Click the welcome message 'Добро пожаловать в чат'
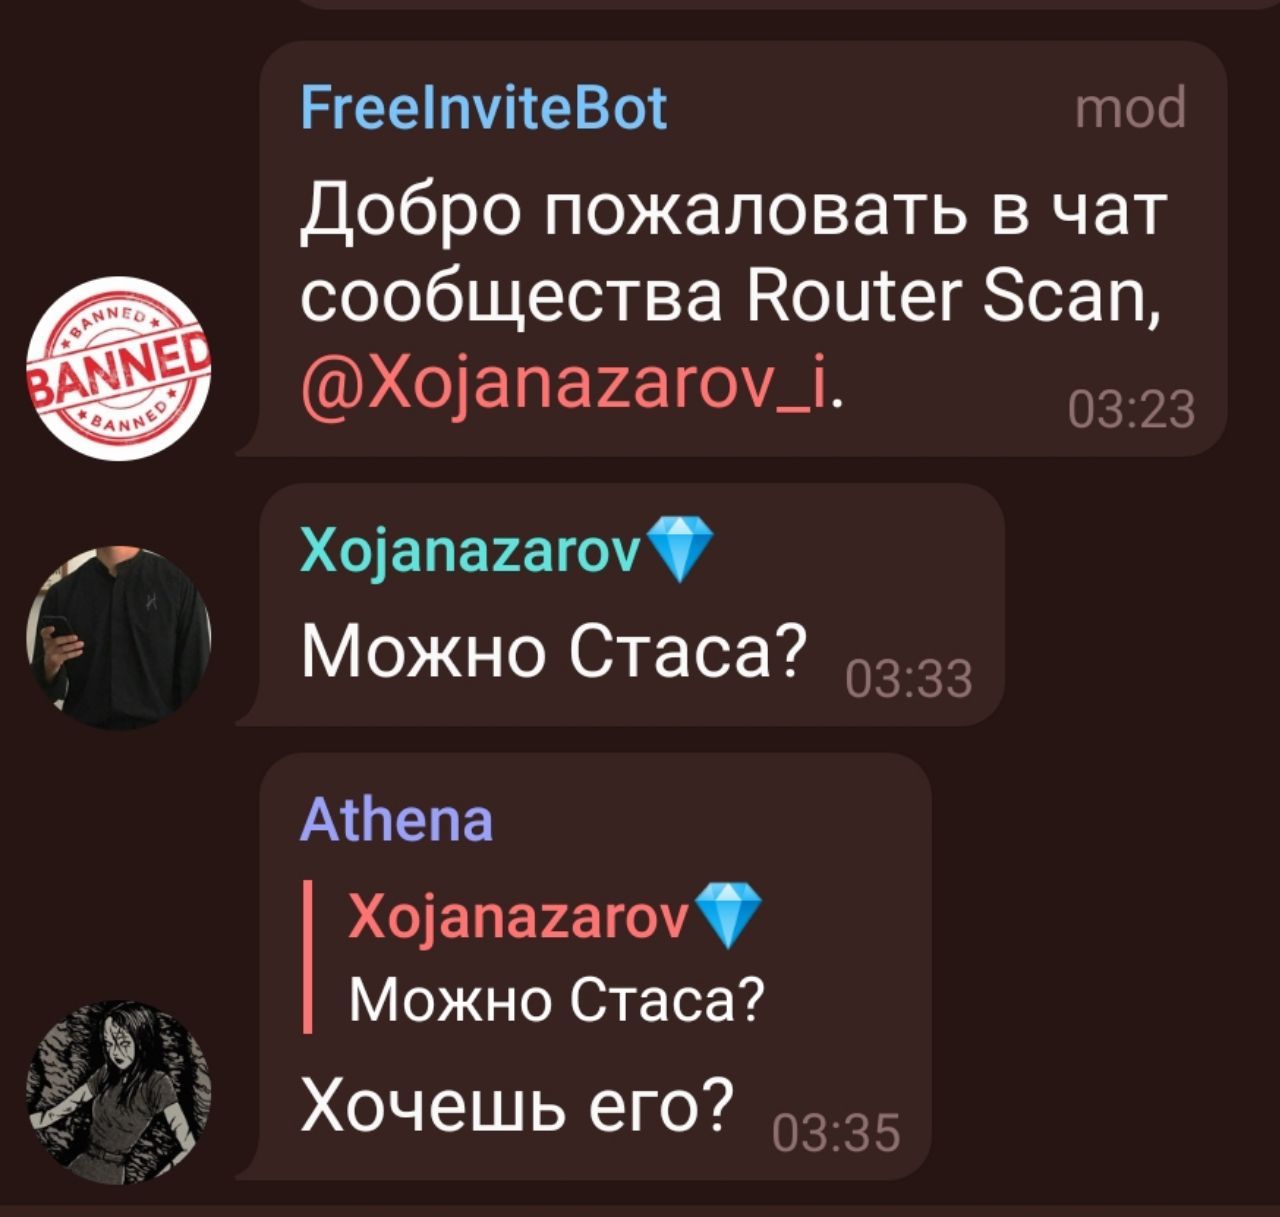The height and width of the screenshot is (1217, 1280). pos(733,211)
